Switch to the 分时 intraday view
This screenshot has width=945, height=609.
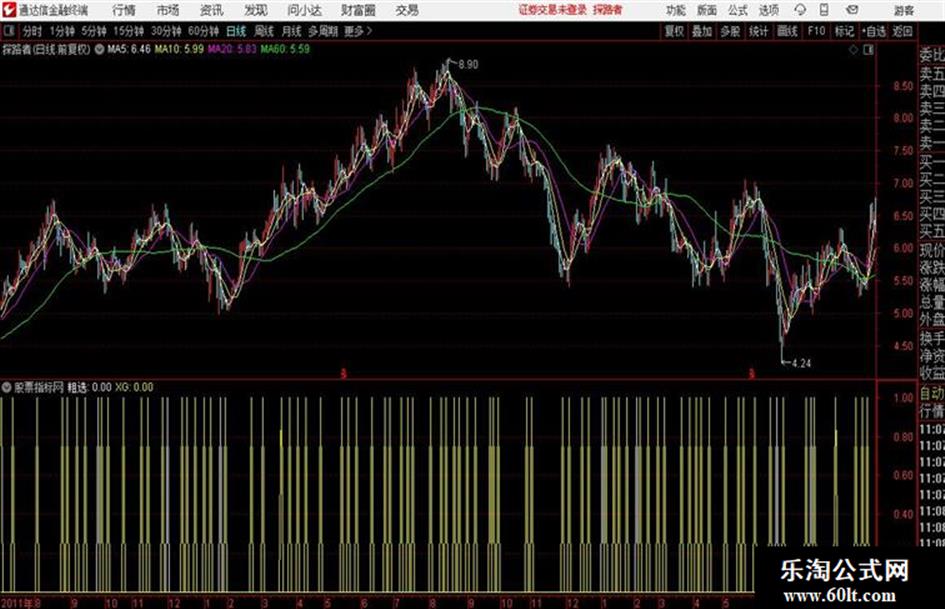click(x=33, y=31)
